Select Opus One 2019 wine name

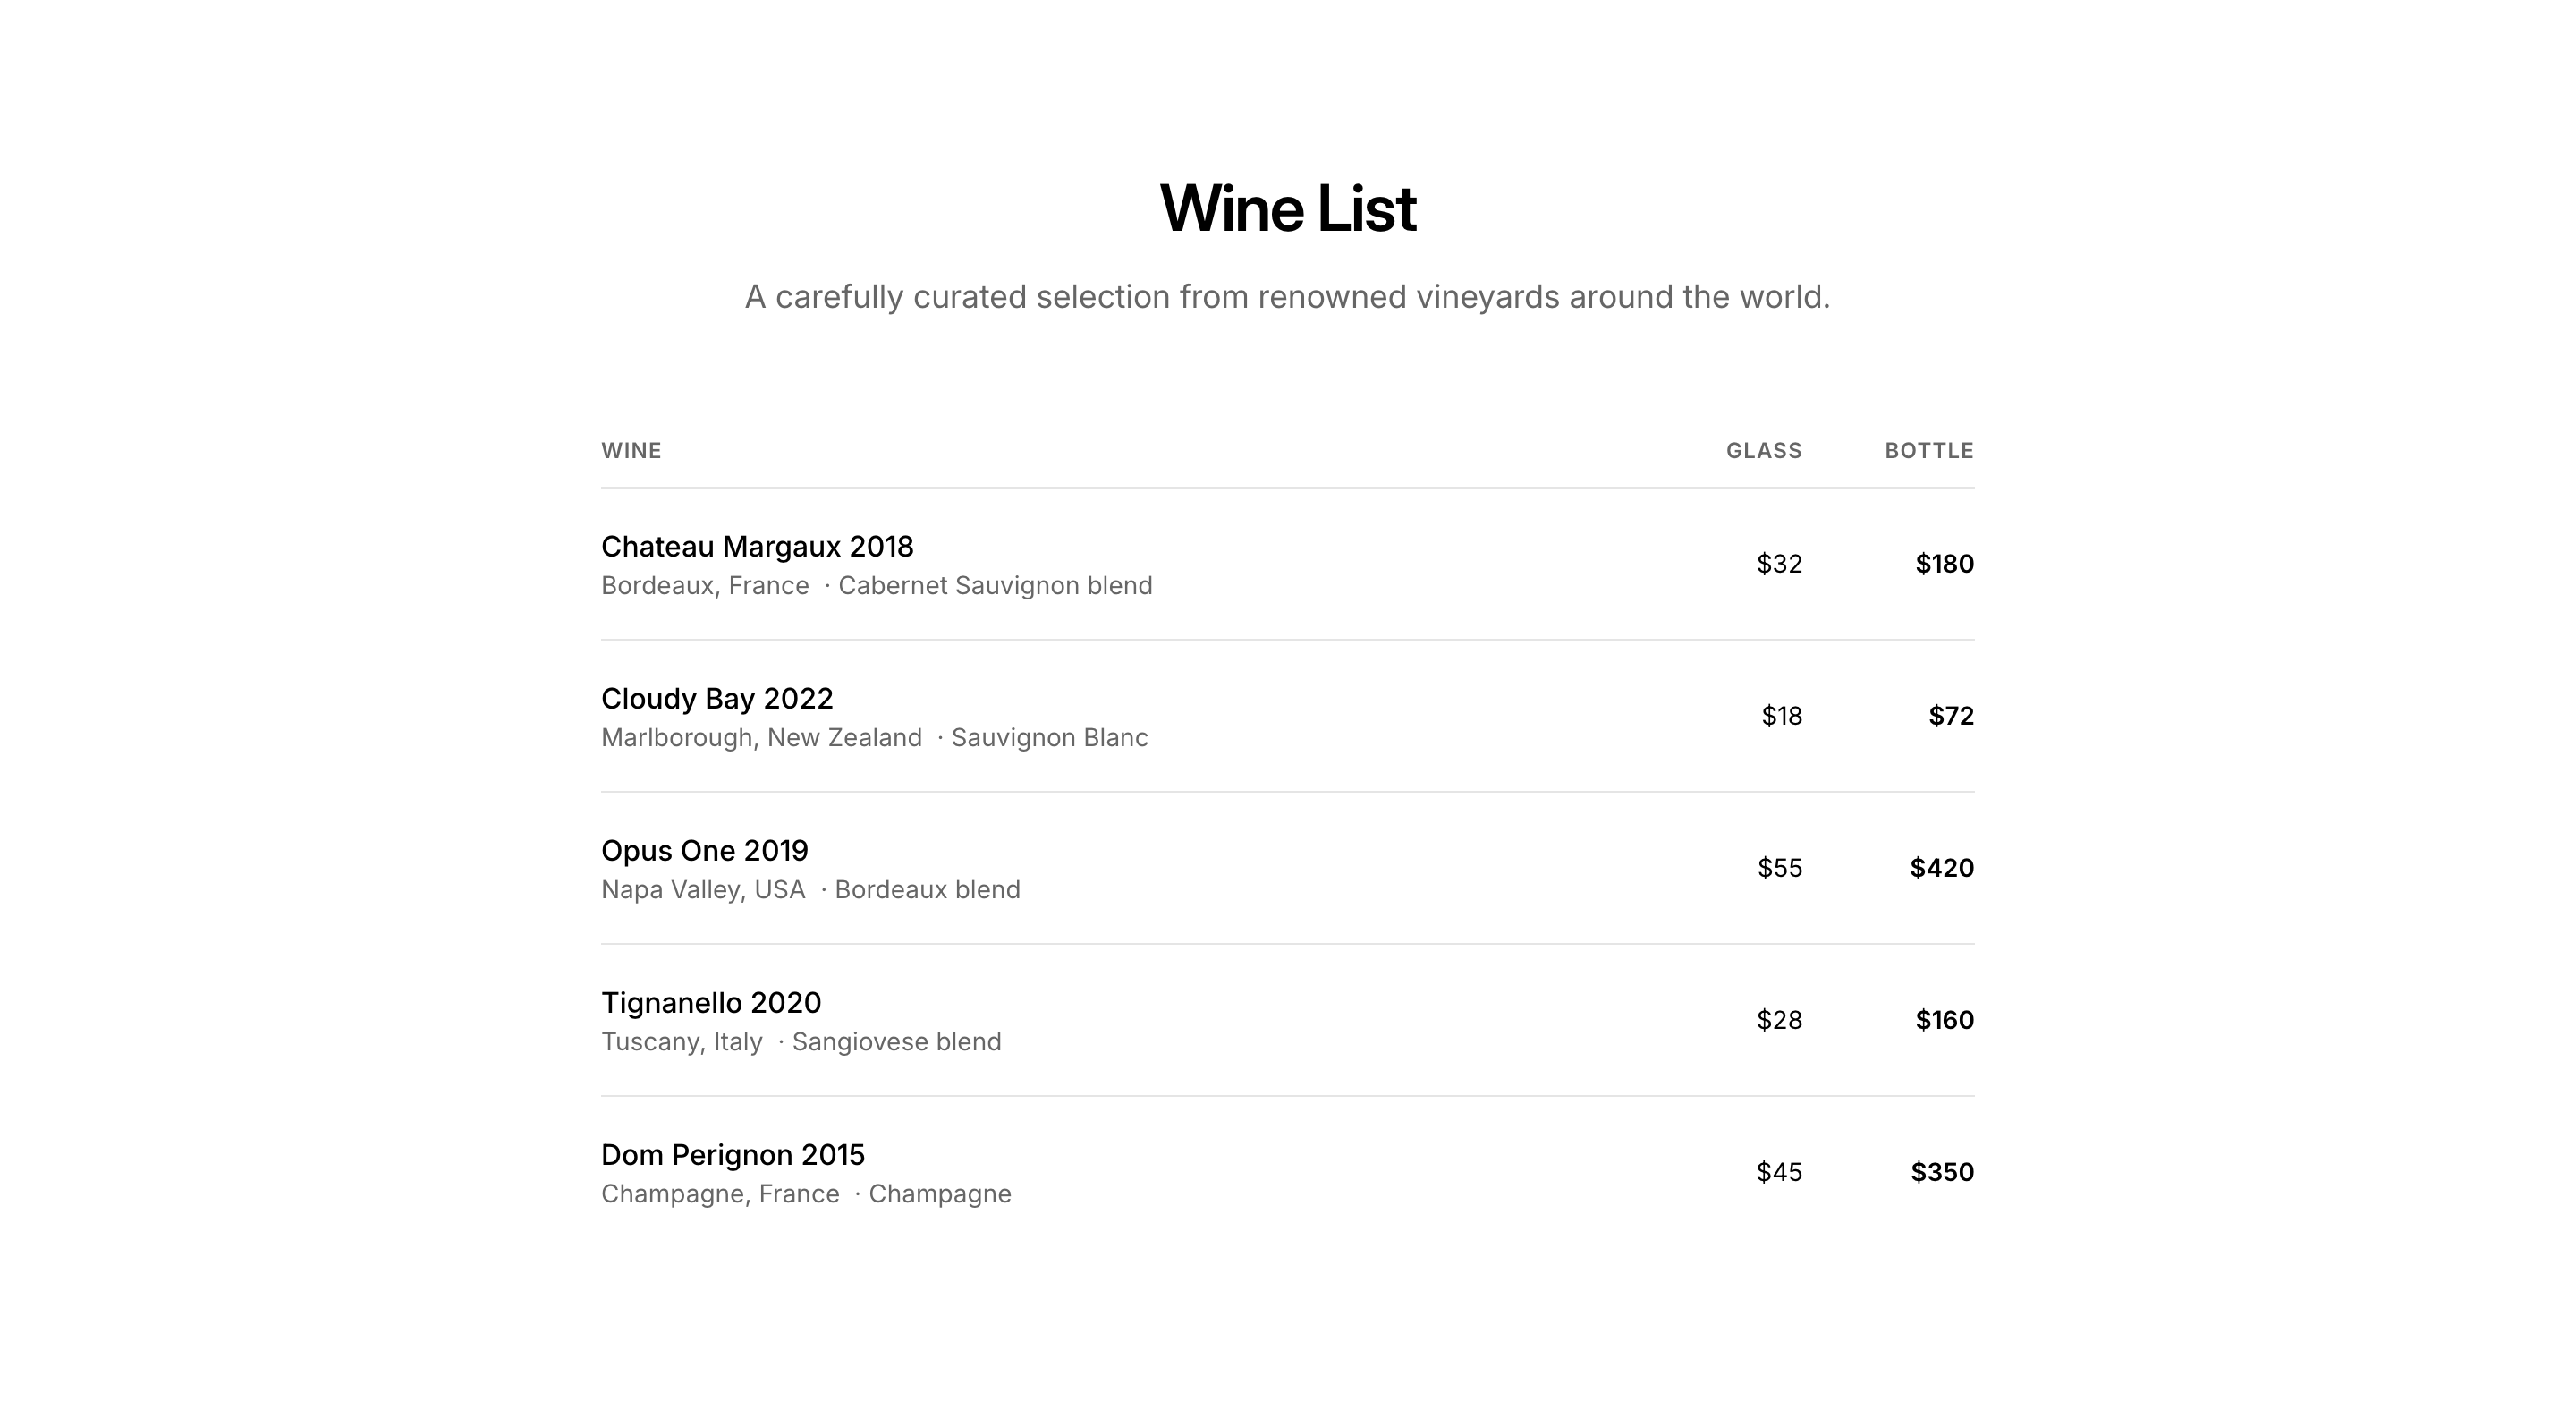point(704,851)
